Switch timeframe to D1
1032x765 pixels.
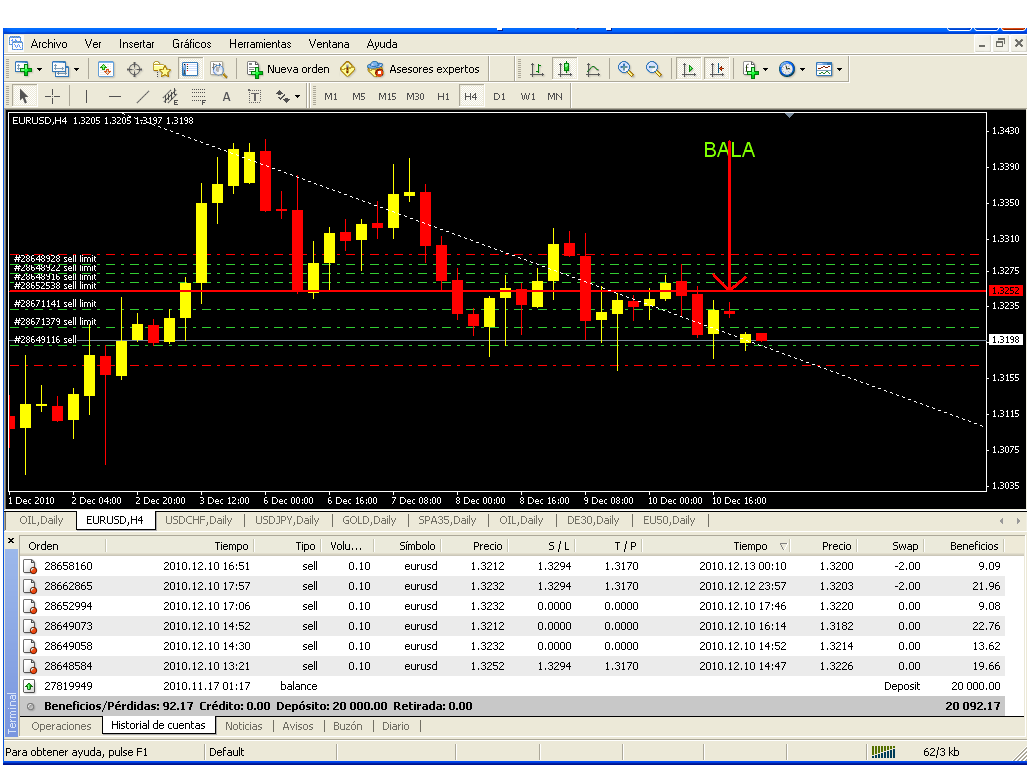500,97
